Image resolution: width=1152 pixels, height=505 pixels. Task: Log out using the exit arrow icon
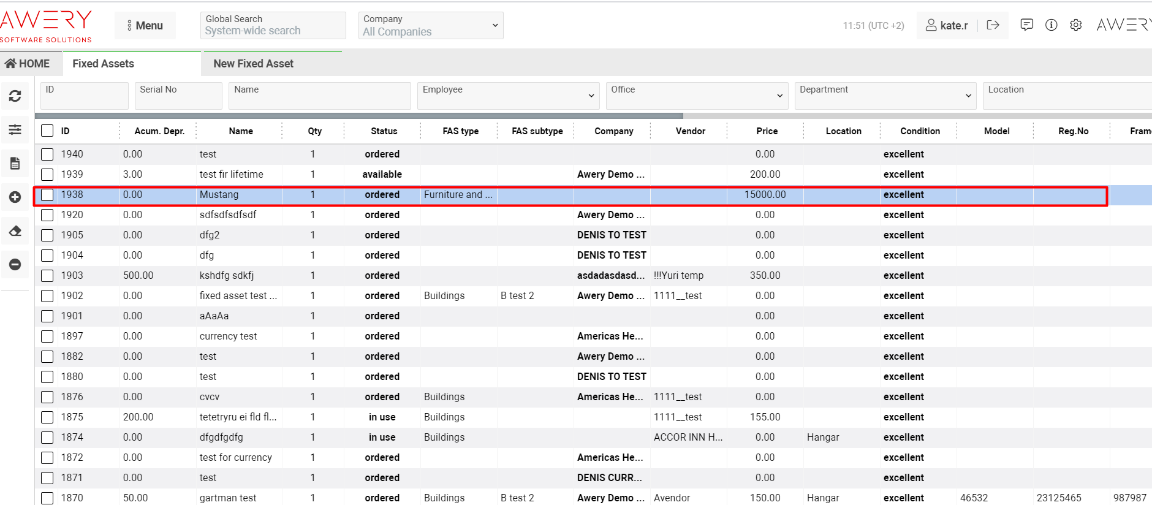click(x=992, y=25)
